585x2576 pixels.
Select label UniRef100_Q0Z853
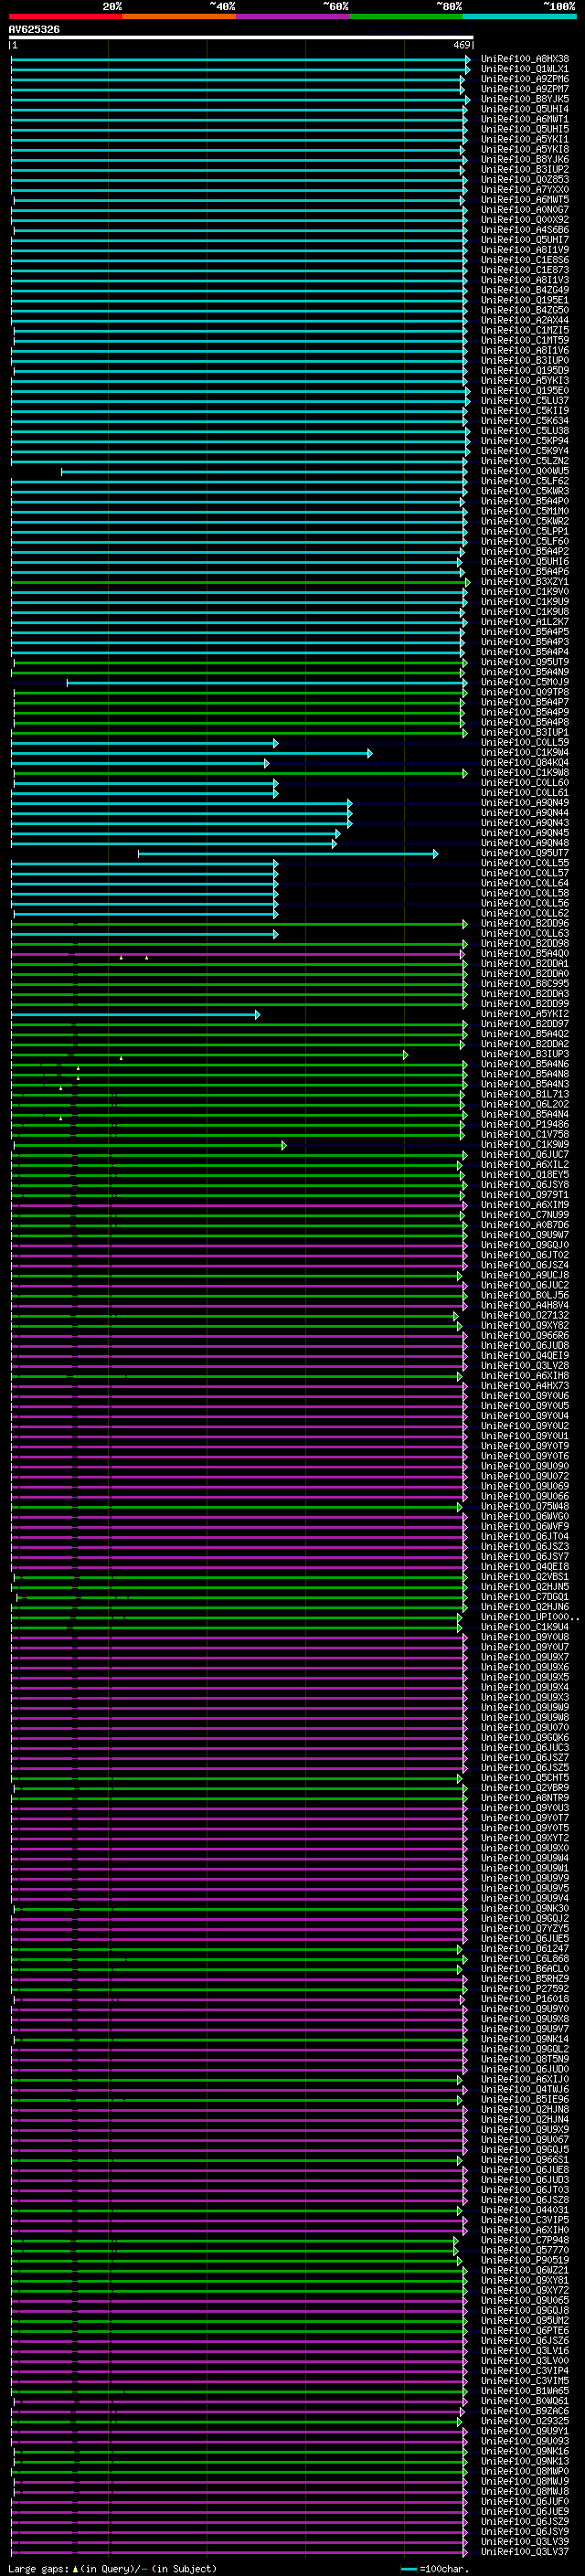[x=524, y=179]
